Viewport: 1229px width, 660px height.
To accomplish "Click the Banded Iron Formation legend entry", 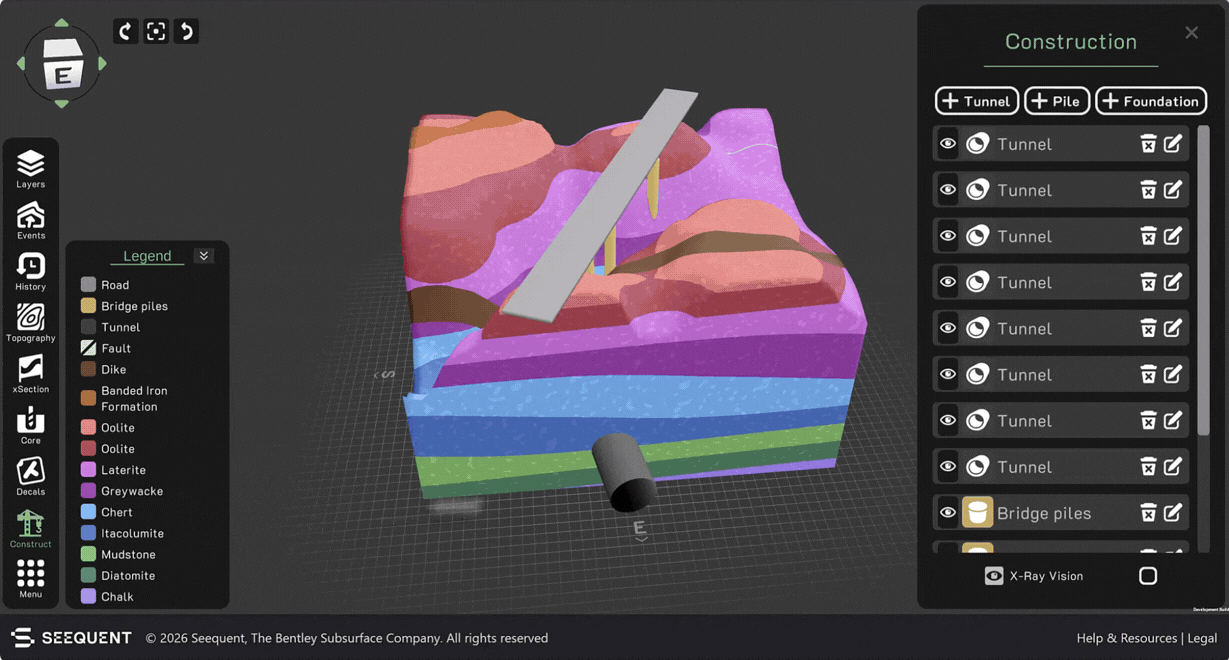I will tap(124, 398).
